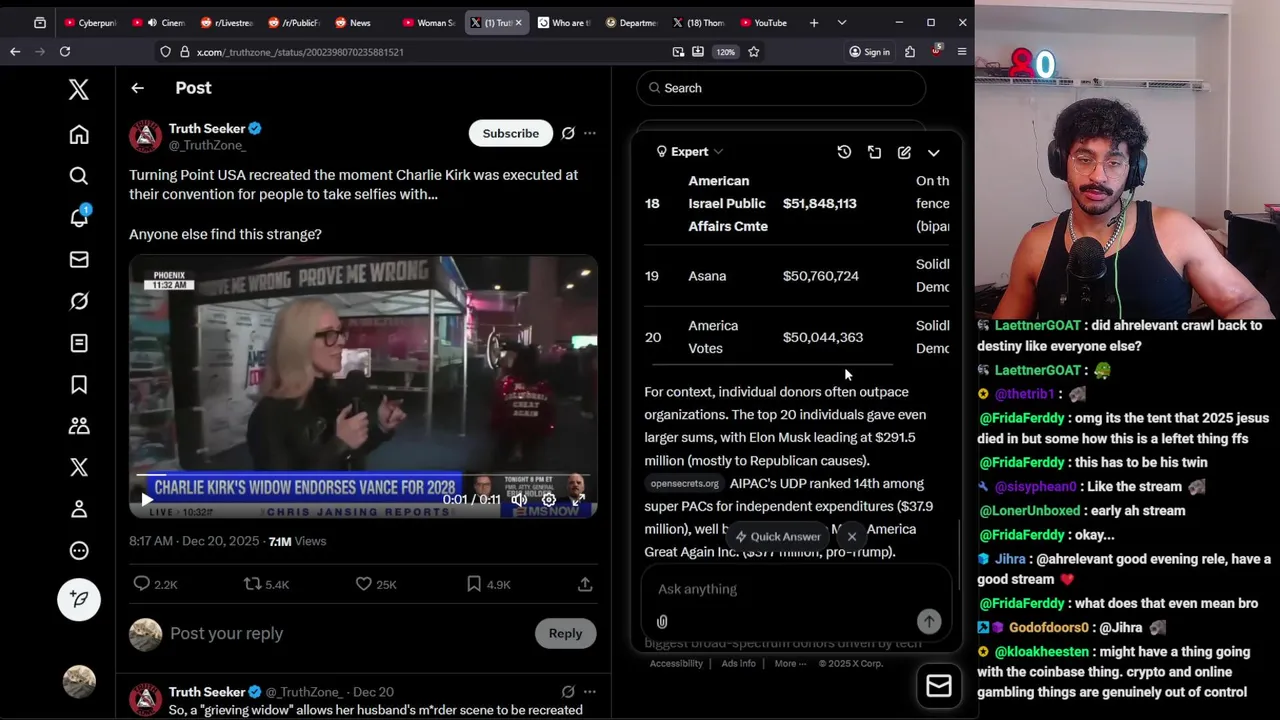Viewport: 1280px width, 720px height.
Task: Open a new browser tab
Action: pyautogui.click(x=814, y=22)
